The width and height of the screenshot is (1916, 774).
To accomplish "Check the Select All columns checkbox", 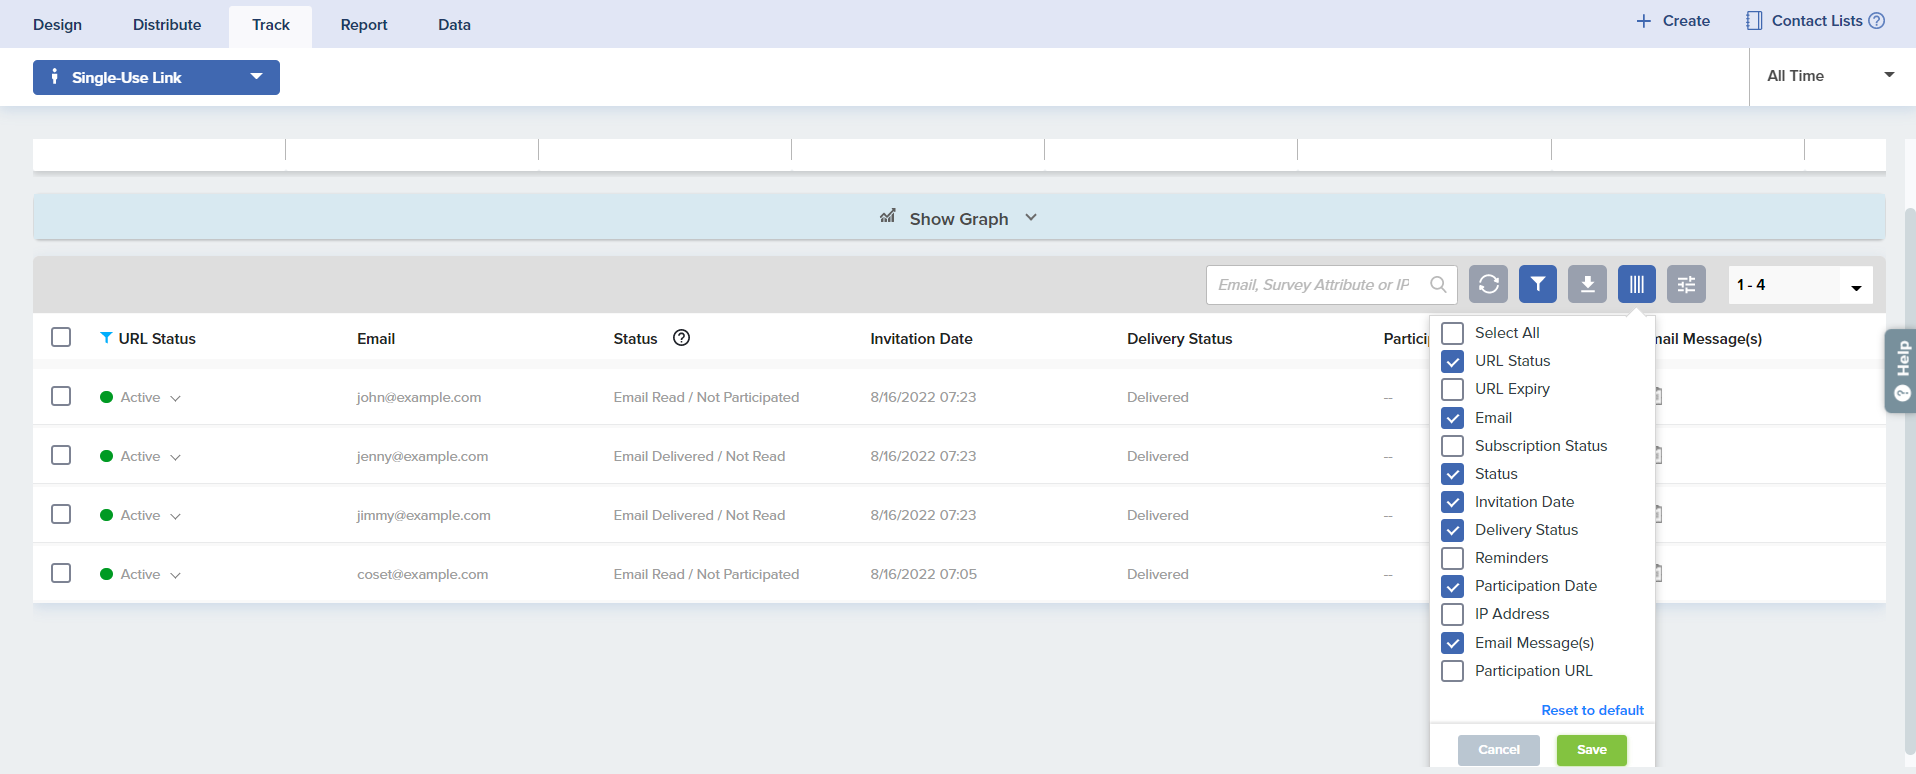I will (1453, 333).
